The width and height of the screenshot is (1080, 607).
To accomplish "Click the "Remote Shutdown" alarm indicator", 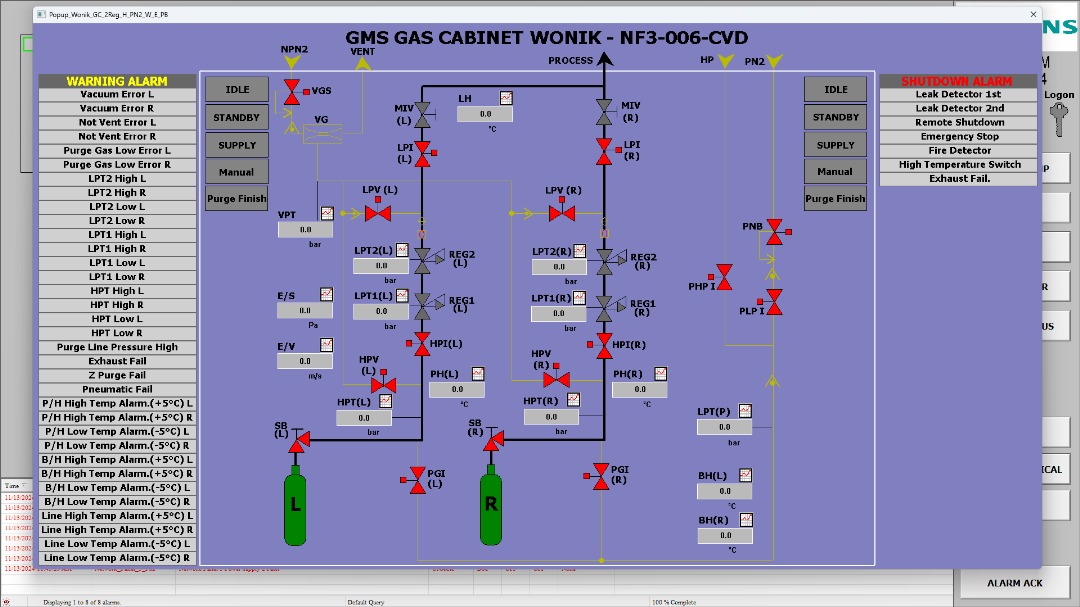I will (x=959, y=123).
